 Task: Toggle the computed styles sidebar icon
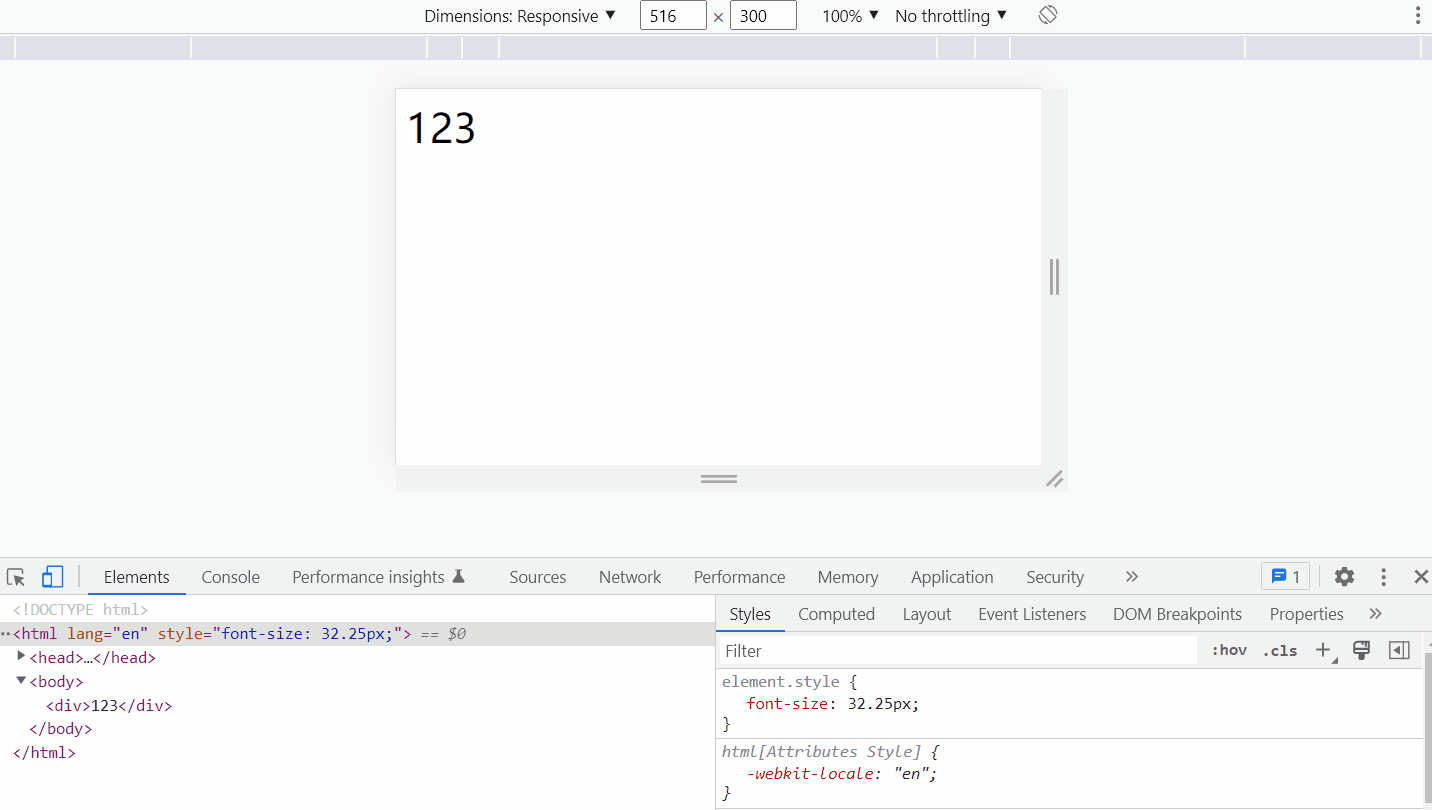coord(1399,650)
